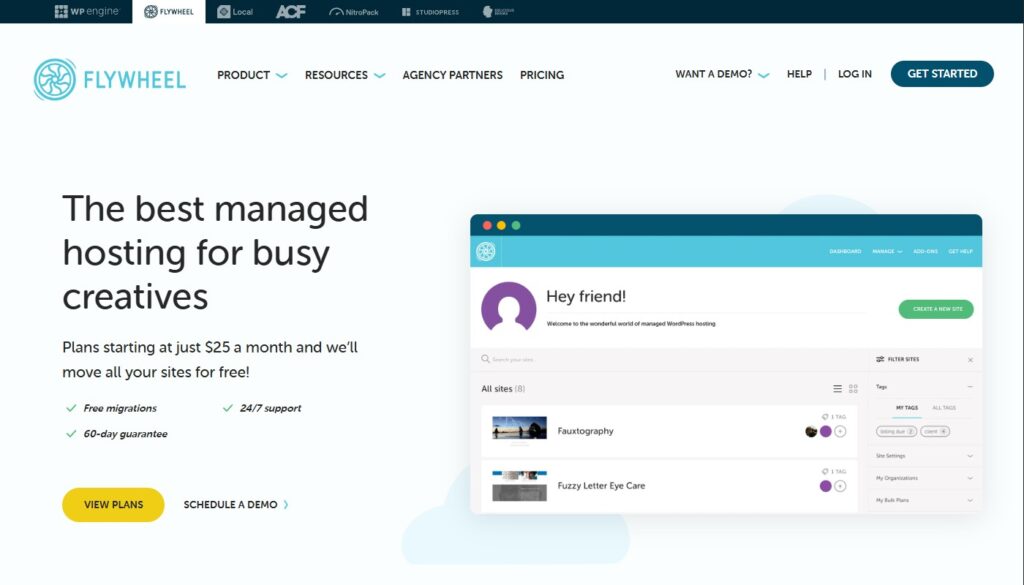Click the Schedule a Demo link

(236, 505)
